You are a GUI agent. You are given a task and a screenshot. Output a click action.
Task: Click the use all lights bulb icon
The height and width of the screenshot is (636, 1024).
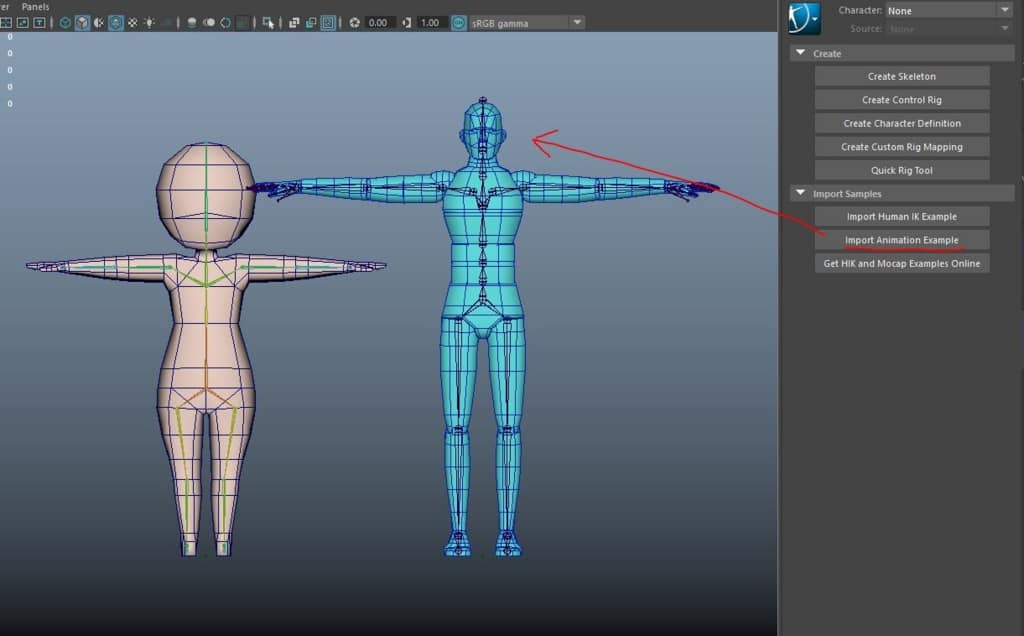tap(149, 22)
